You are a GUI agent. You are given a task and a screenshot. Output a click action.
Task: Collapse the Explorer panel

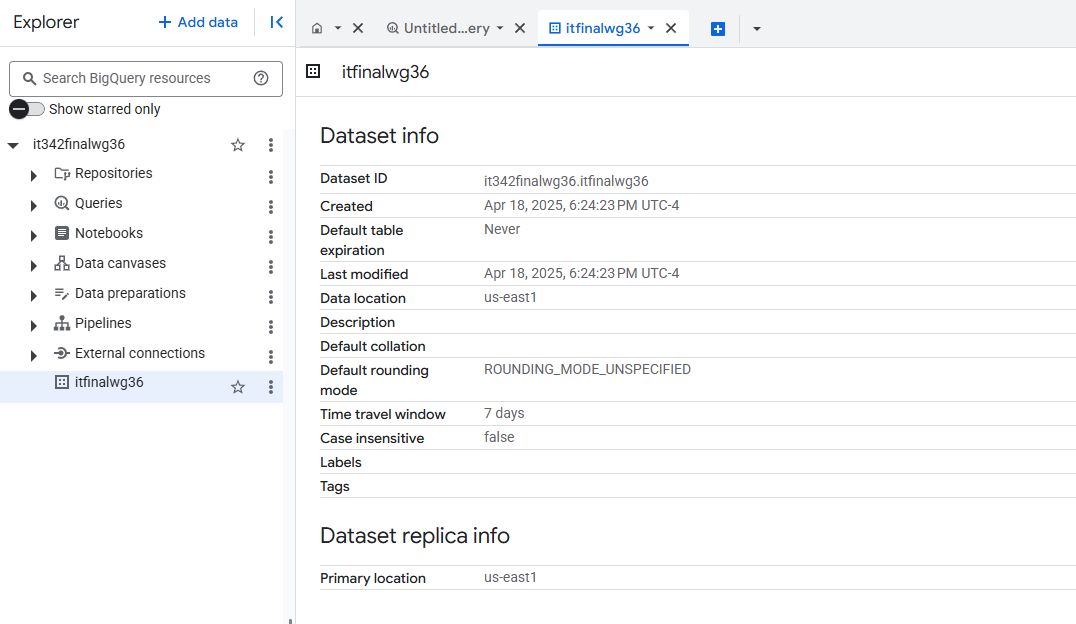[277, 22]
